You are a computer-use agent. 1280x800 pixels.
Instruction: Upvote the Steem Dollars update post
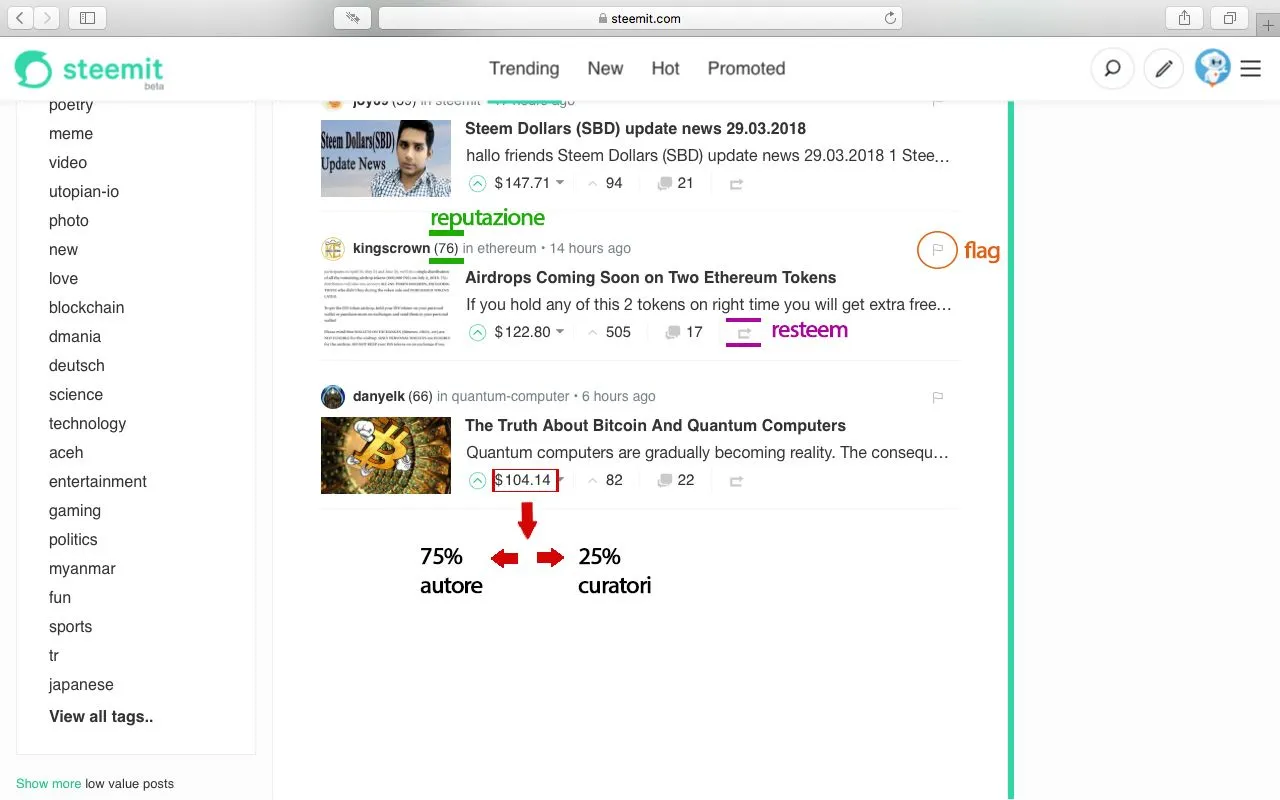coord(477,183)
